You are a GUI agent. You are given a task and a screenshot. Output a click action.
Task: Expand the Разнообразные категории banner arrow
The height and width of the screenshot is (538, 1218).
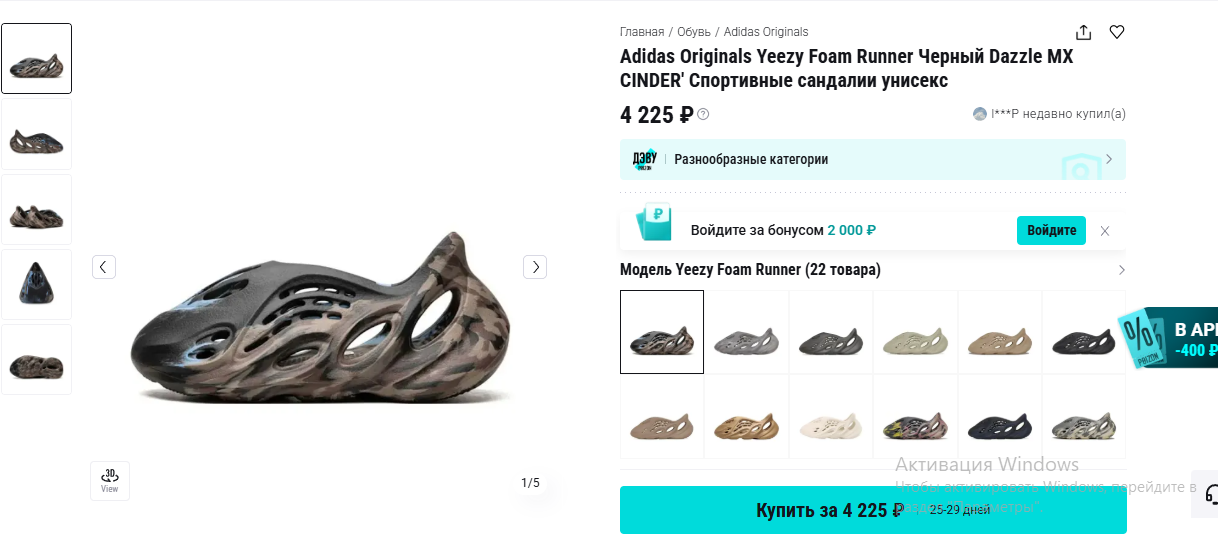1108,160
